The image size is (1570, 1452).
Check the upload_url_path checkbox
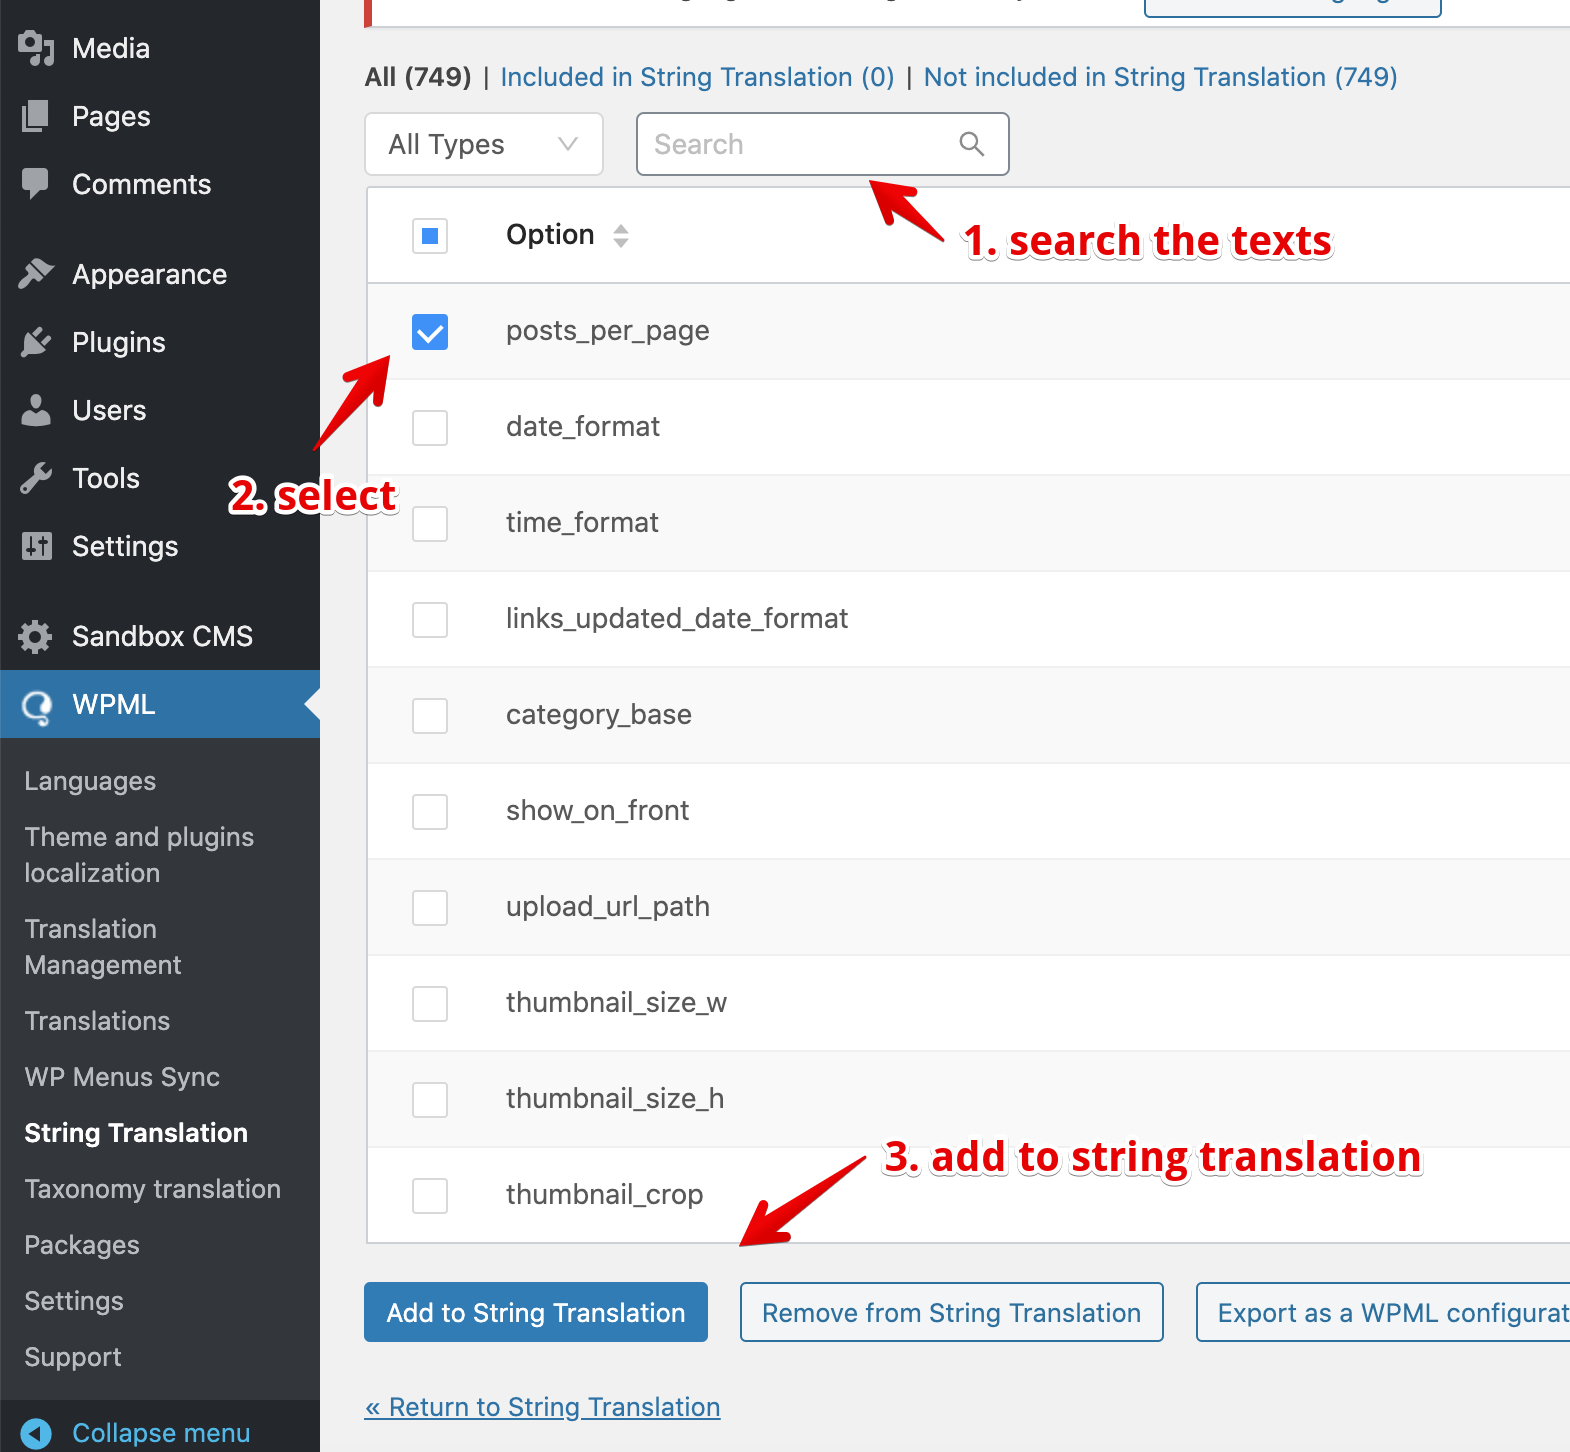point(430,908)
